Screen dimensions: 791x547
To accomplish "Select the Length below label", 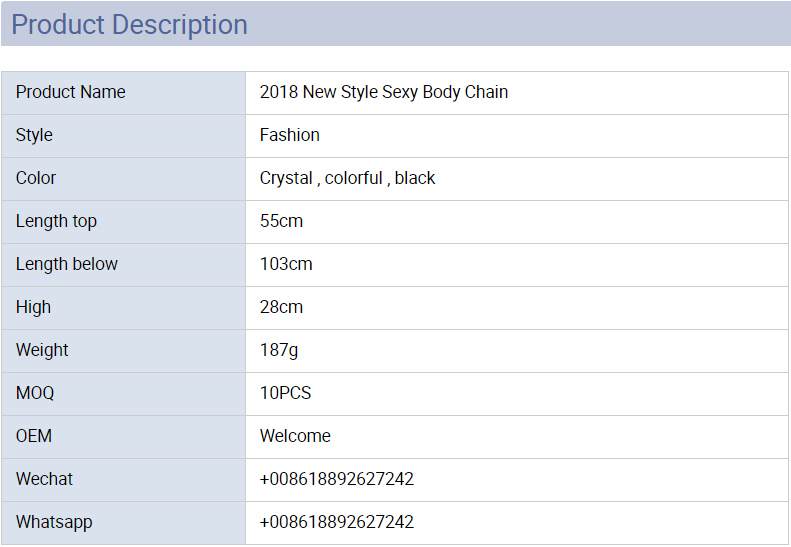I will point(67,264).
